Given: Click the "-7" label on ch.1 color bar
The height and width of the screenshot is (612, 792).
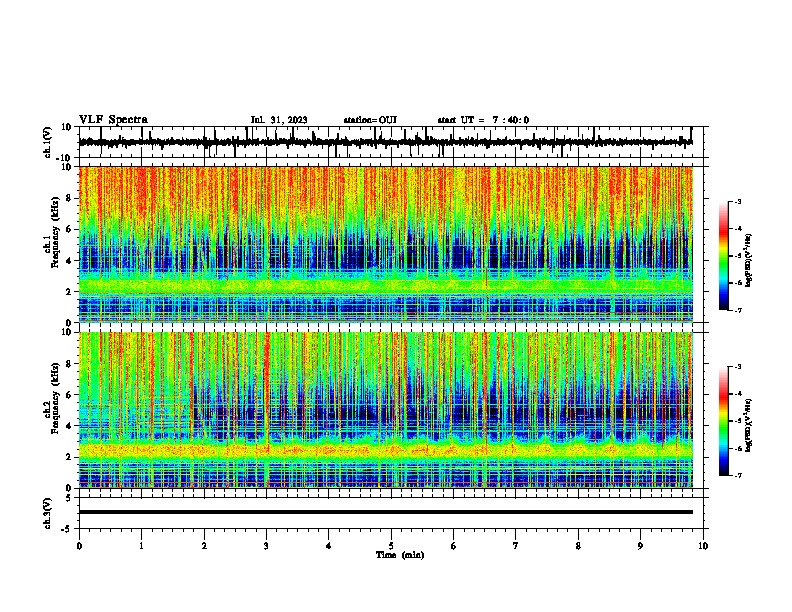Looking at the screenshot, I should pyautogui.click(x=737, y=310).
